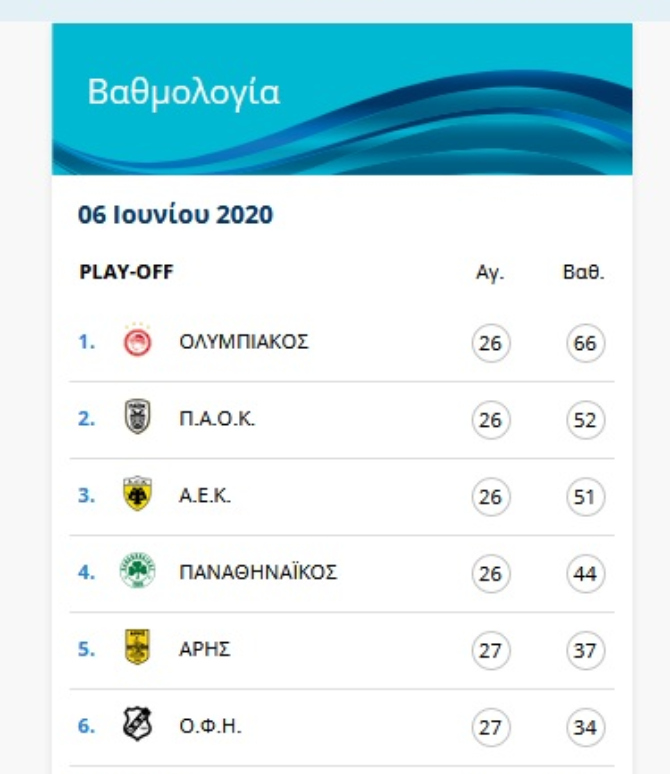Viewport: 670px width, 774px height.
Task: Click the O.F.I. black-and-white crest
Action: pyautogui.click(x=137, y=726)
